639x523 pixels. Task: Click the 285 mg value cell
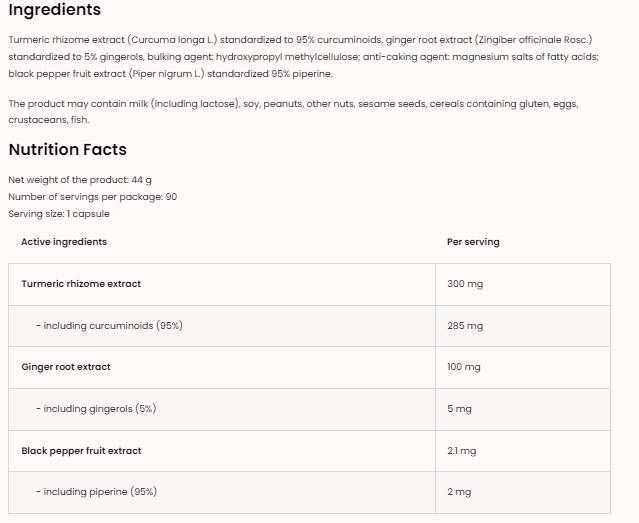click(x=465, y=326)
